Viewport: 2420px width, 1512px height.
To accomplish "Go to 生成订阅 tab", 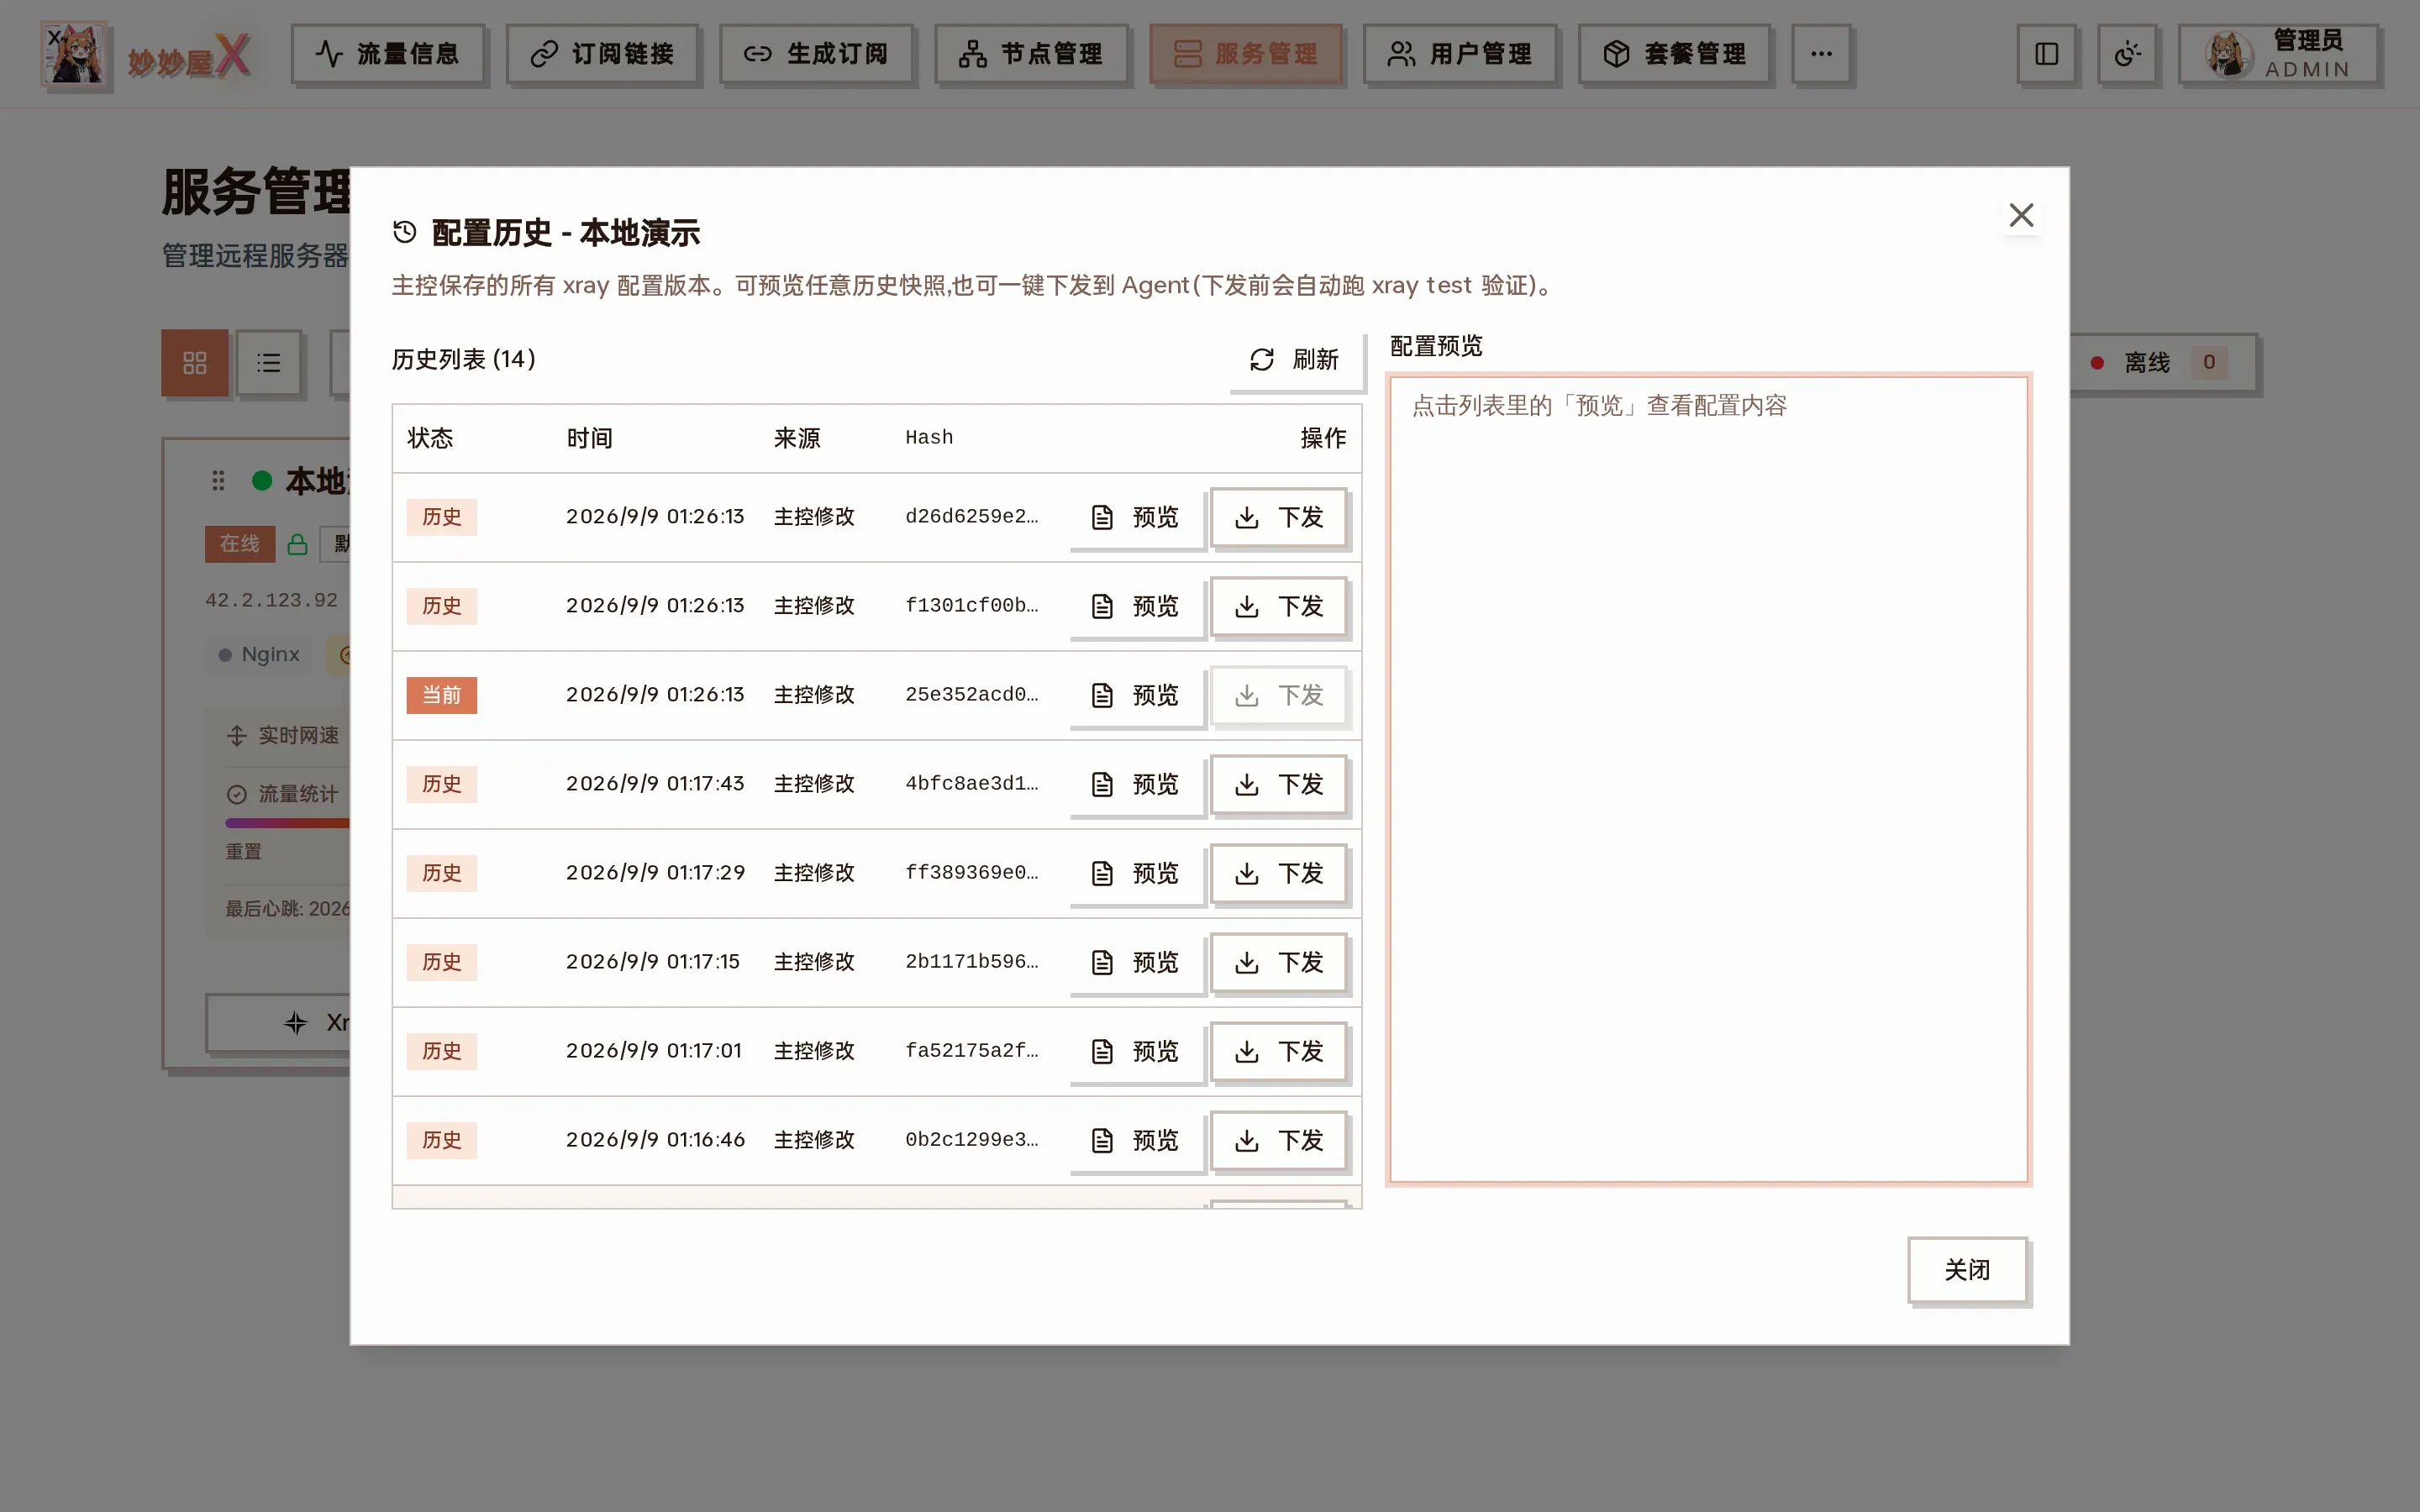I will [x=816, y=53].
